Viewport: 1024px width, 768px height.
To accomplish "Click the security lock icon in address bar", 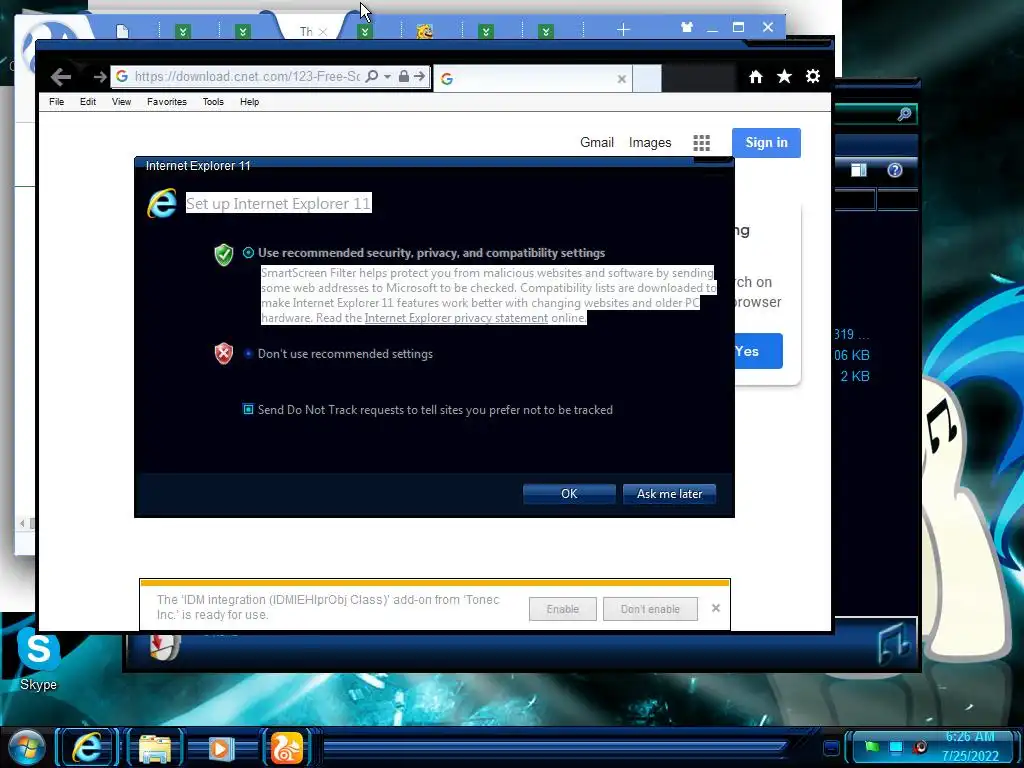I will [404, 76].
